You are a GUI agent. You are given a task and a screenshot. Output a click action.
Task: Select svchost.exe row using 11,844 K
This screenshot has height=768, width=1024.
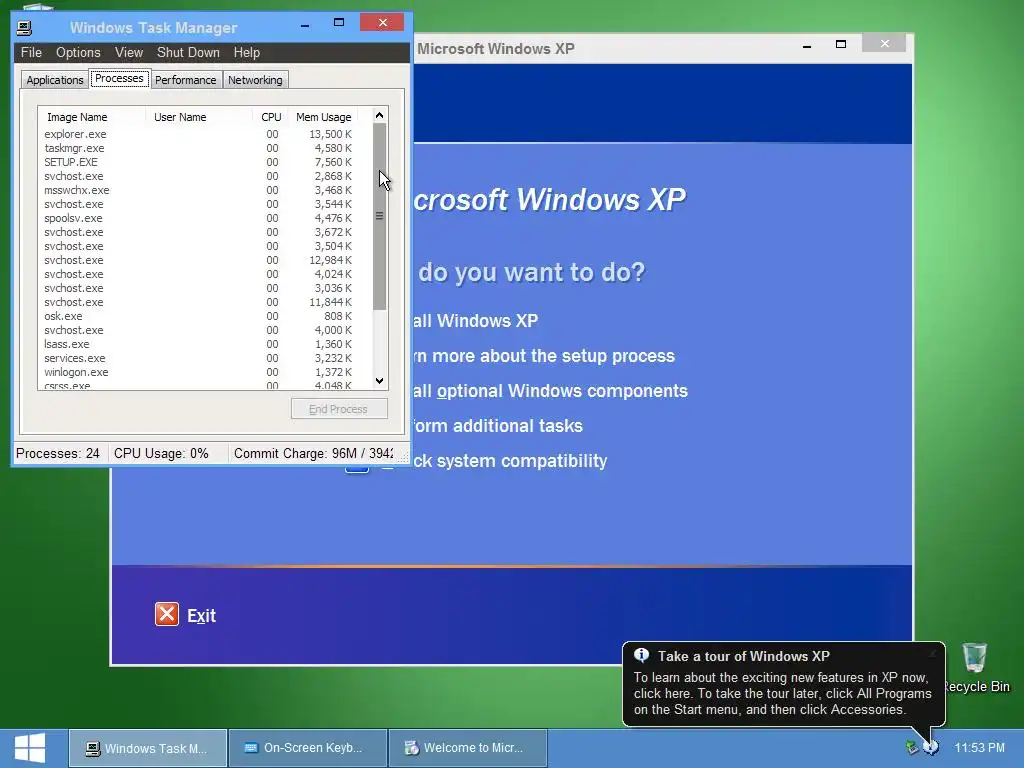click(x=199, y=302)
